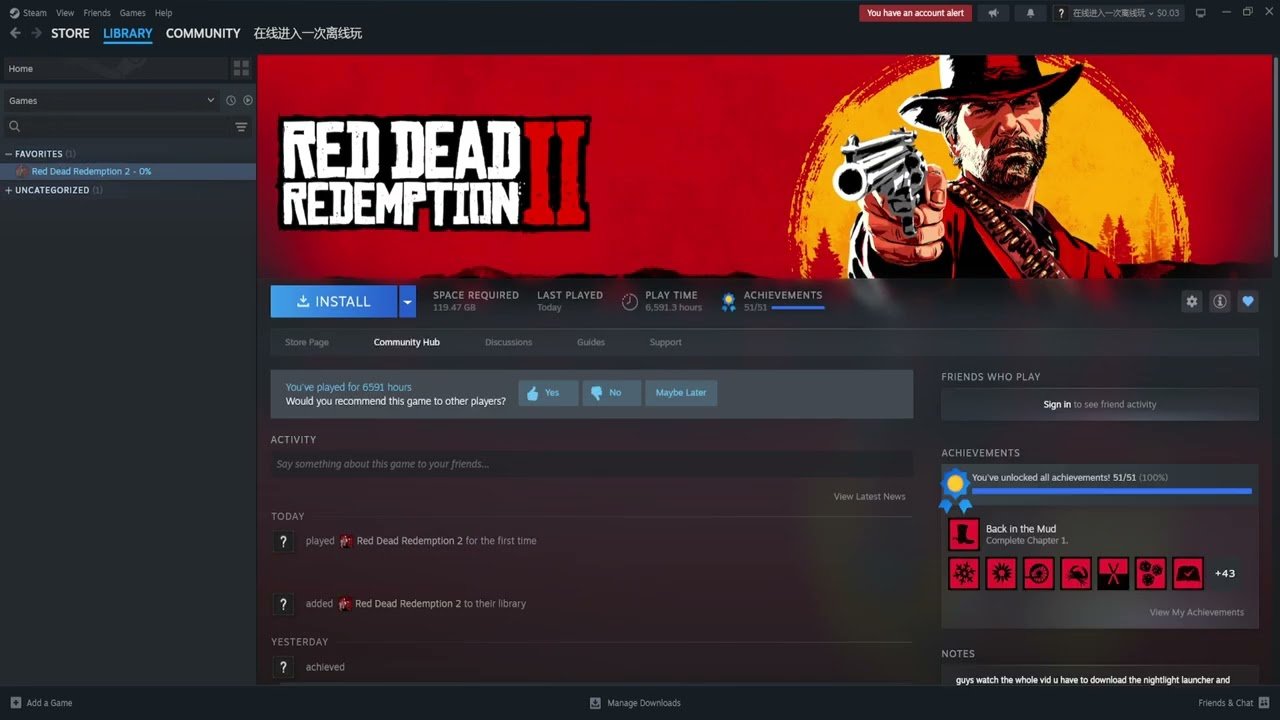Toggle the recent activity clock sort
The image size is (1280, 720).
(x=231, y=100)
